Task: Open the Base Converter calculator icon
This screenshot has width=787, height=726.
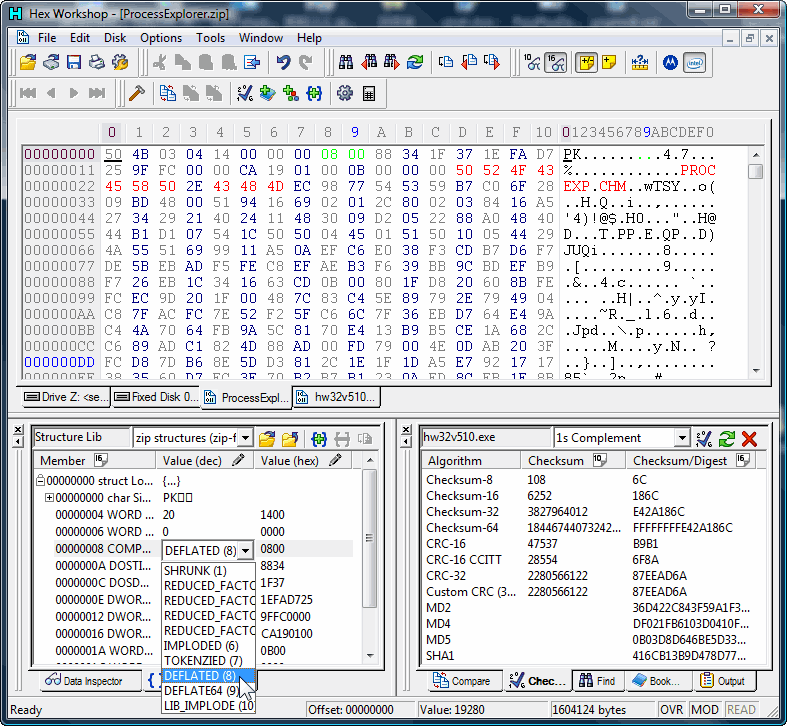Action: point(369,93)
